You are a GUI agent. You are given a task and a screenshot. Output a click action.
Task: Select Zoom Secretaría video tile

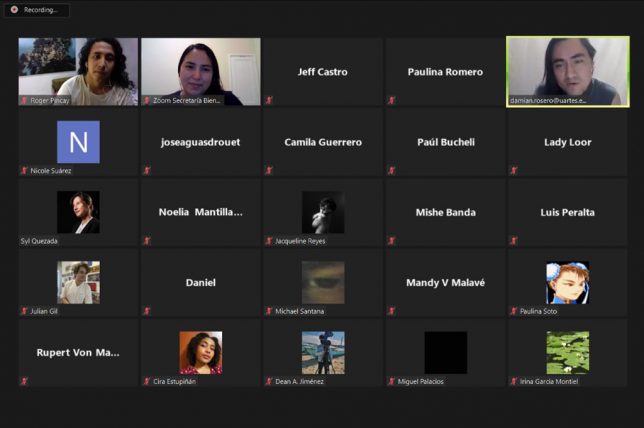pos(200,71)
